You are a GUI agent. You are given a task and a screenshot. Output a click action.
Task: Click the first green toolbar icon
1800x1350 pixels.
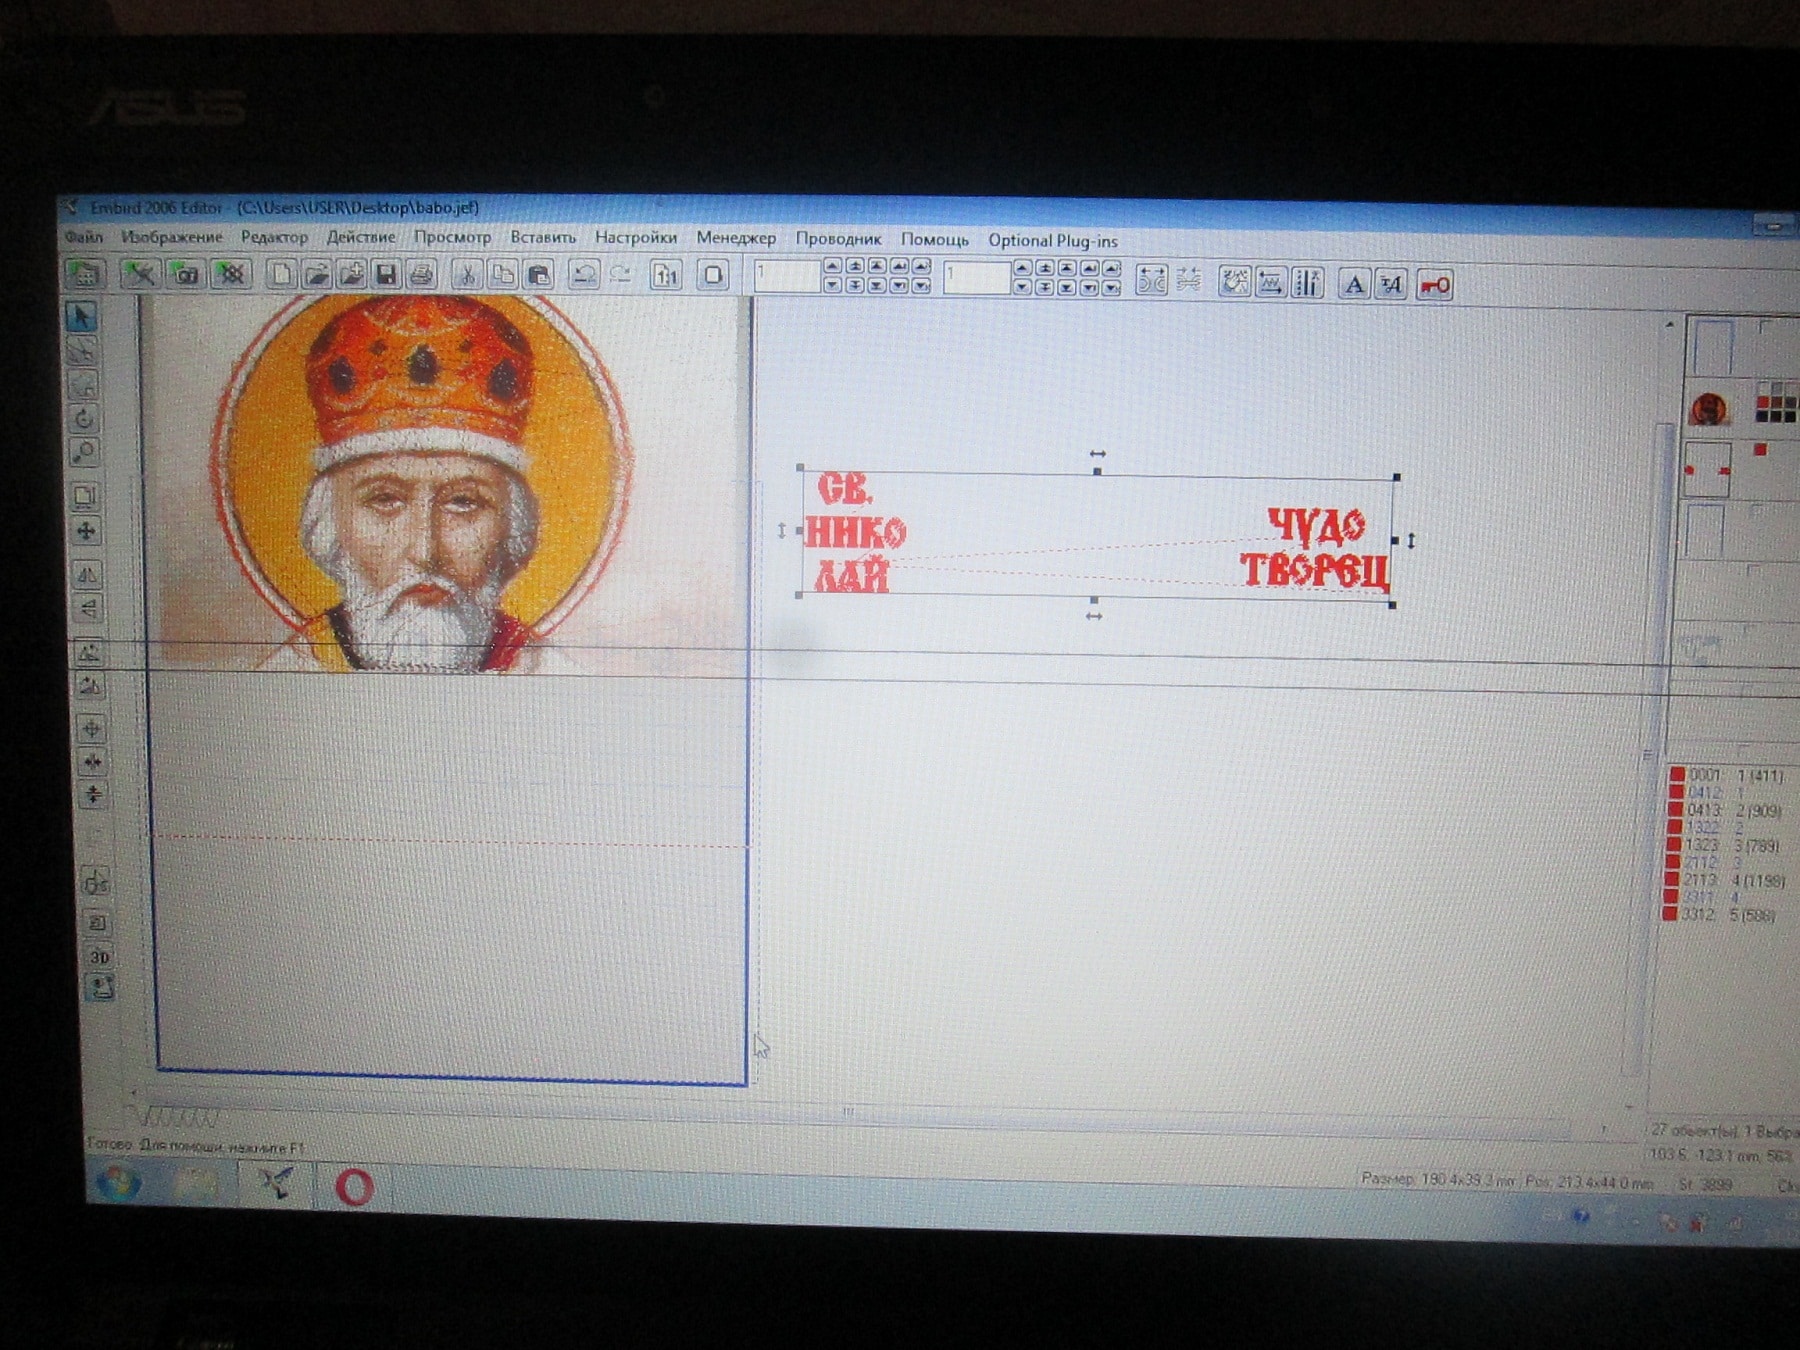pyautogui.click(x=84, y=272)
